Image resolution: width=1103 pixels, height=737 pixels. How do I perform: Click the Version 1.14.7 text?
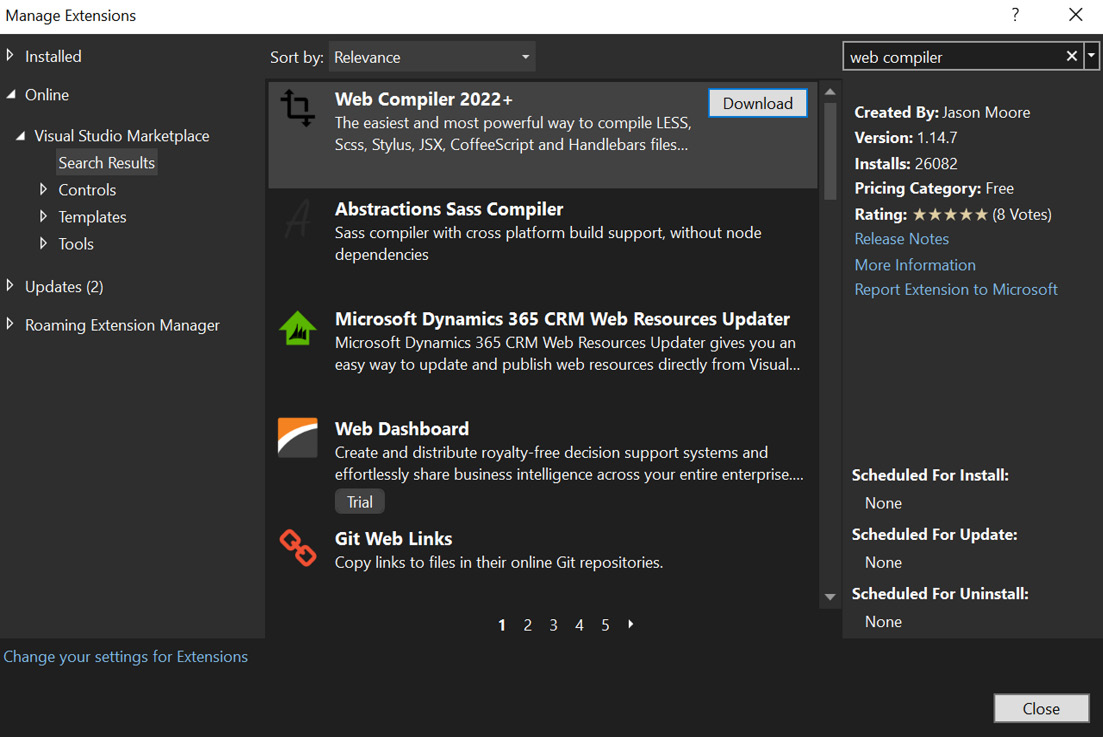[905, 138]
